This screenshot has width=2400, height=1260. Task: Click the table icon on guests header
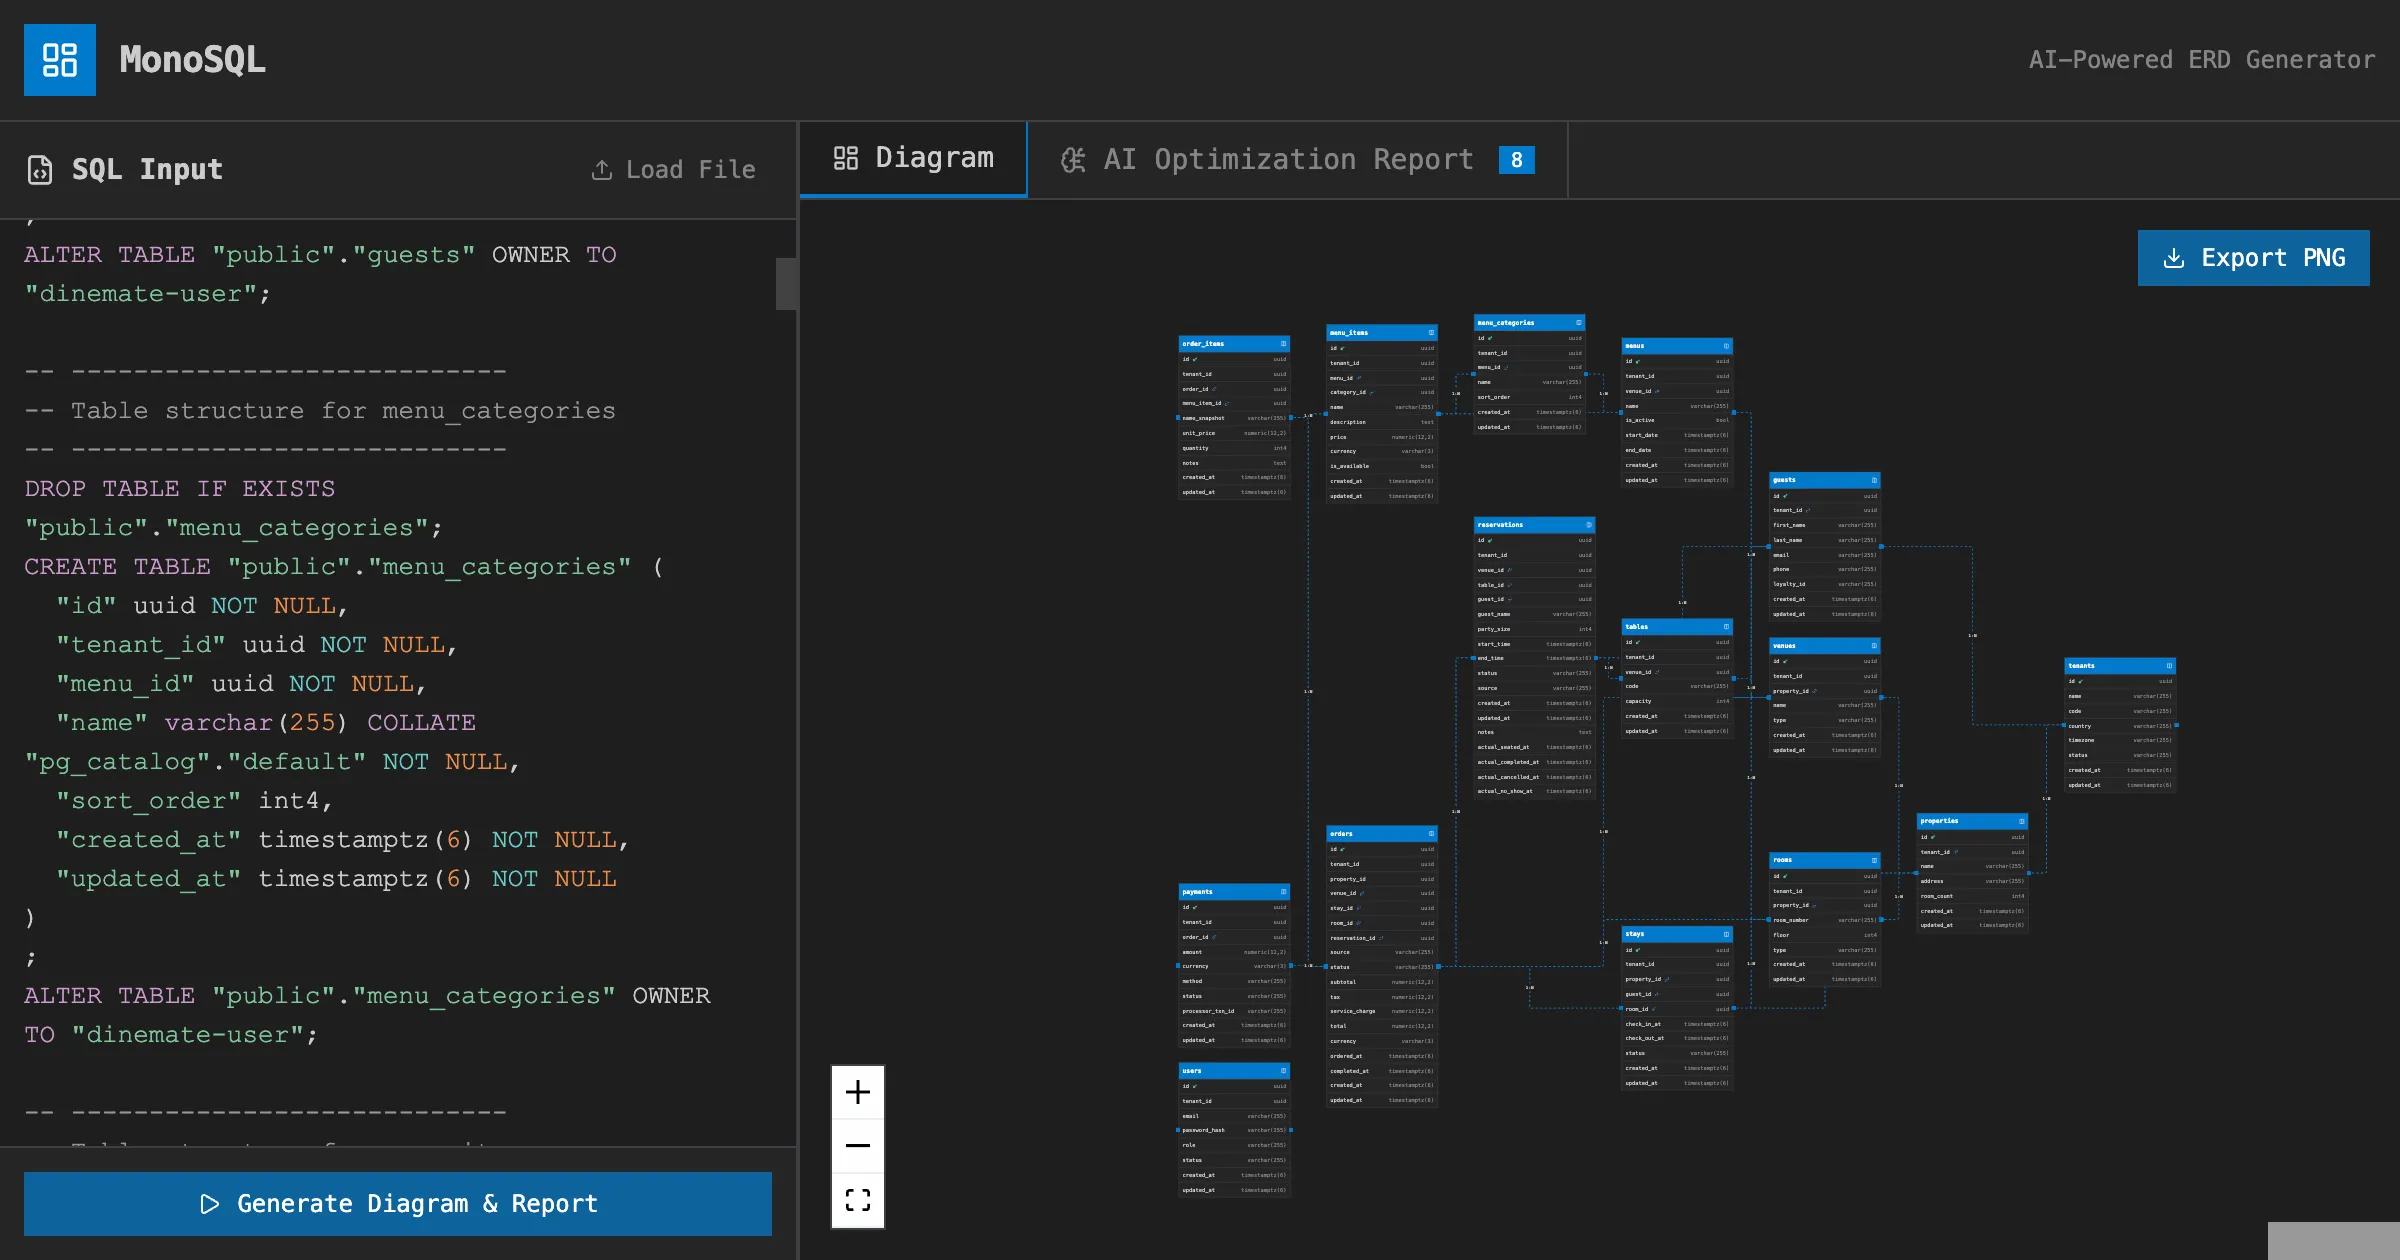[1874, 480]
